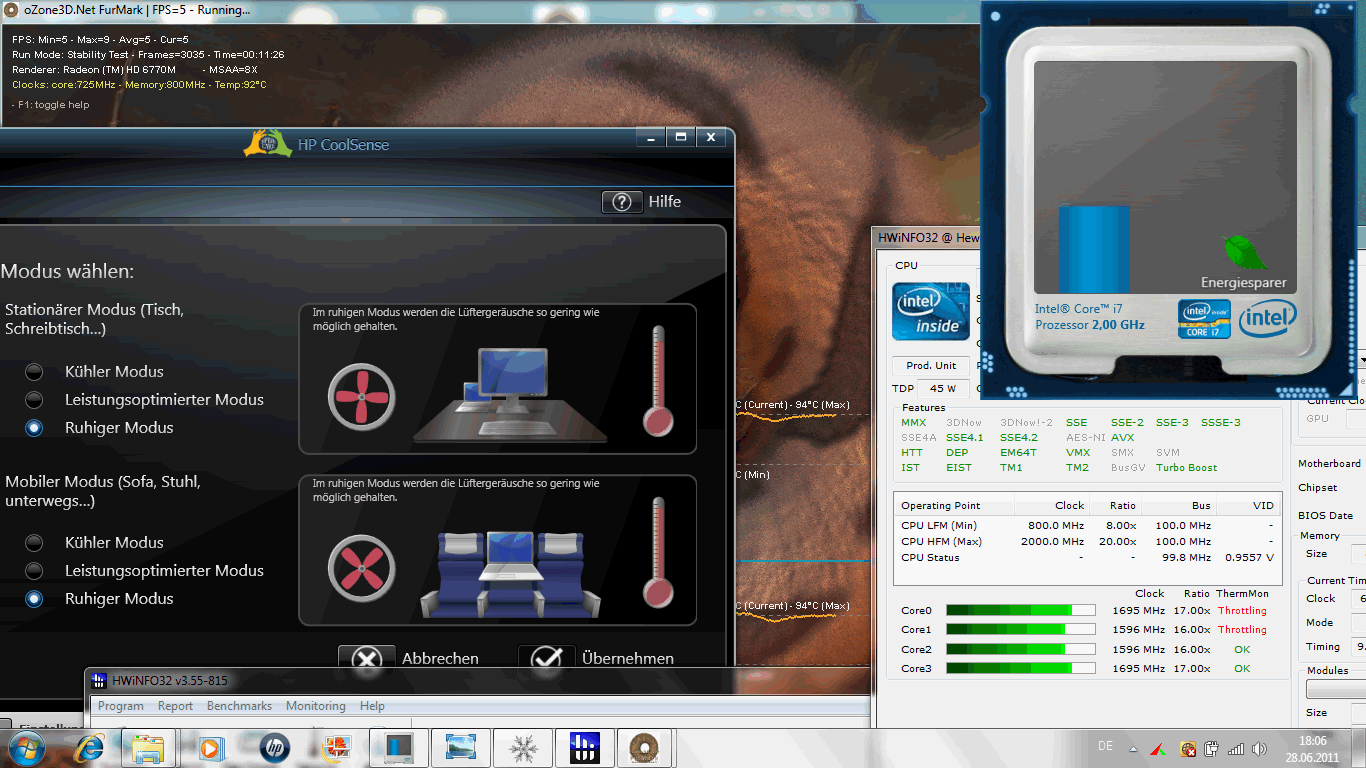
Task: Switch to Intel Turbo Boost monitor taskbar icon
Action: [x=398, y=748]
